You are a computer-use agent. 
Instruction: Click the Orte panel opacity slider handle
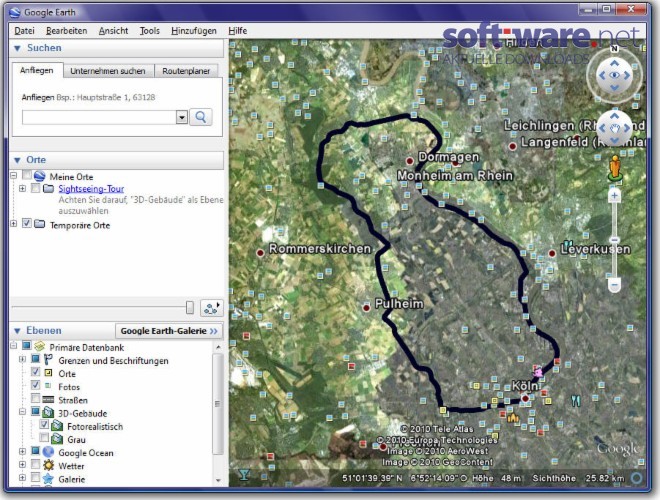coord(189,308)
